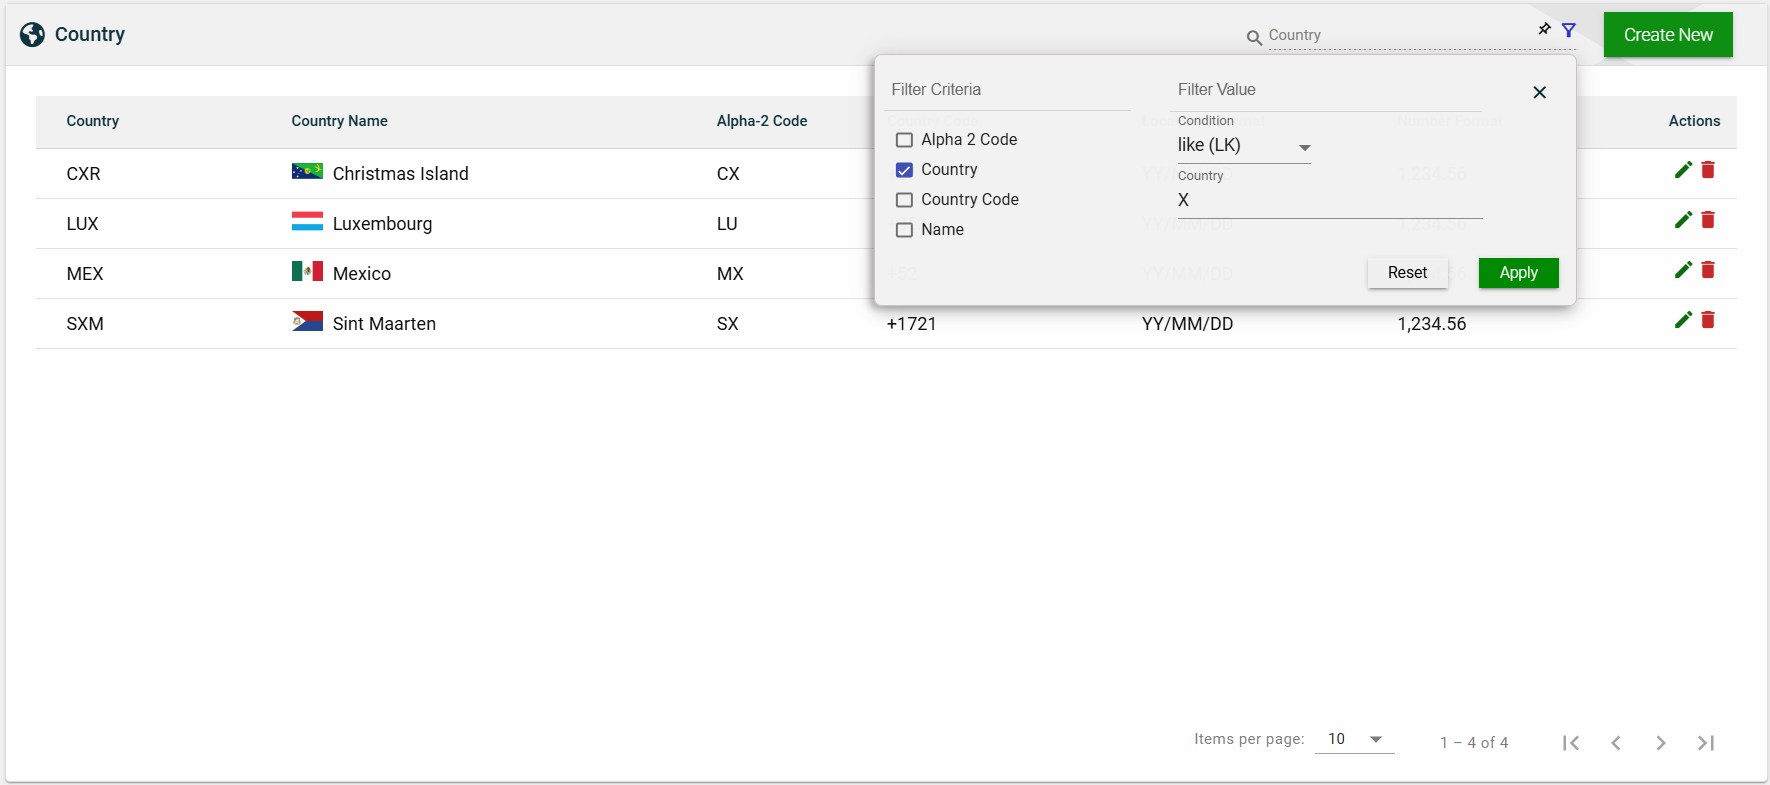Jump to the last page
The image size is (1770, 785).
click(1706, 743)
